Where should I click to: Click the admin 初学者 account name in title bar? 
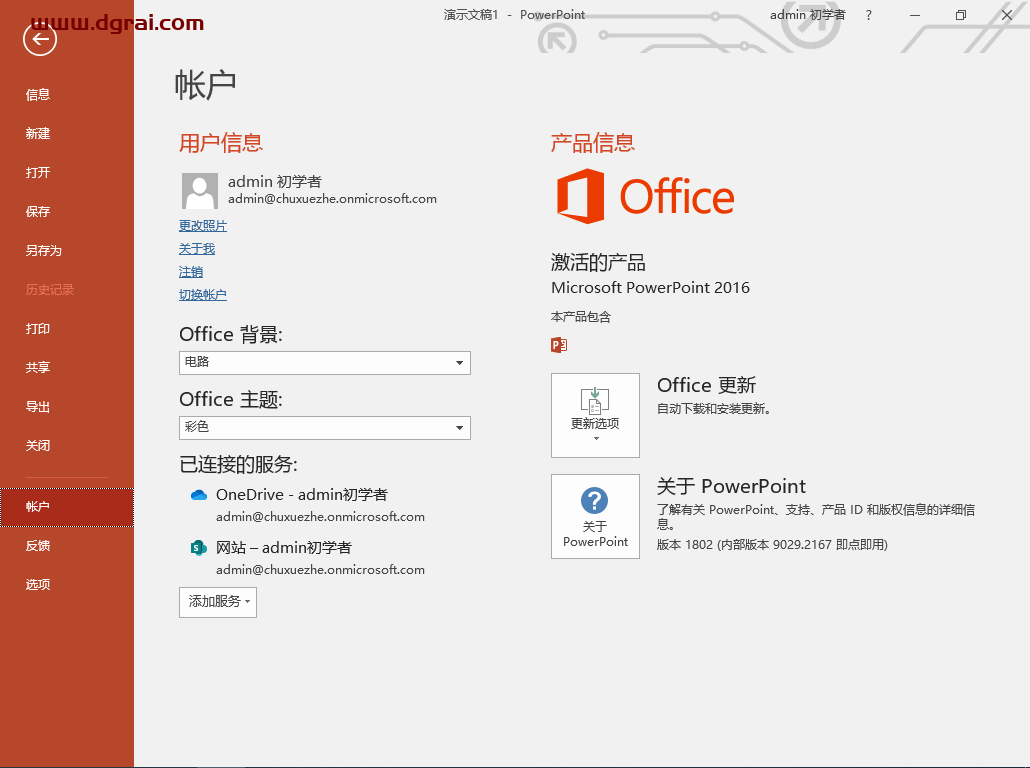(x=807, y=15)
